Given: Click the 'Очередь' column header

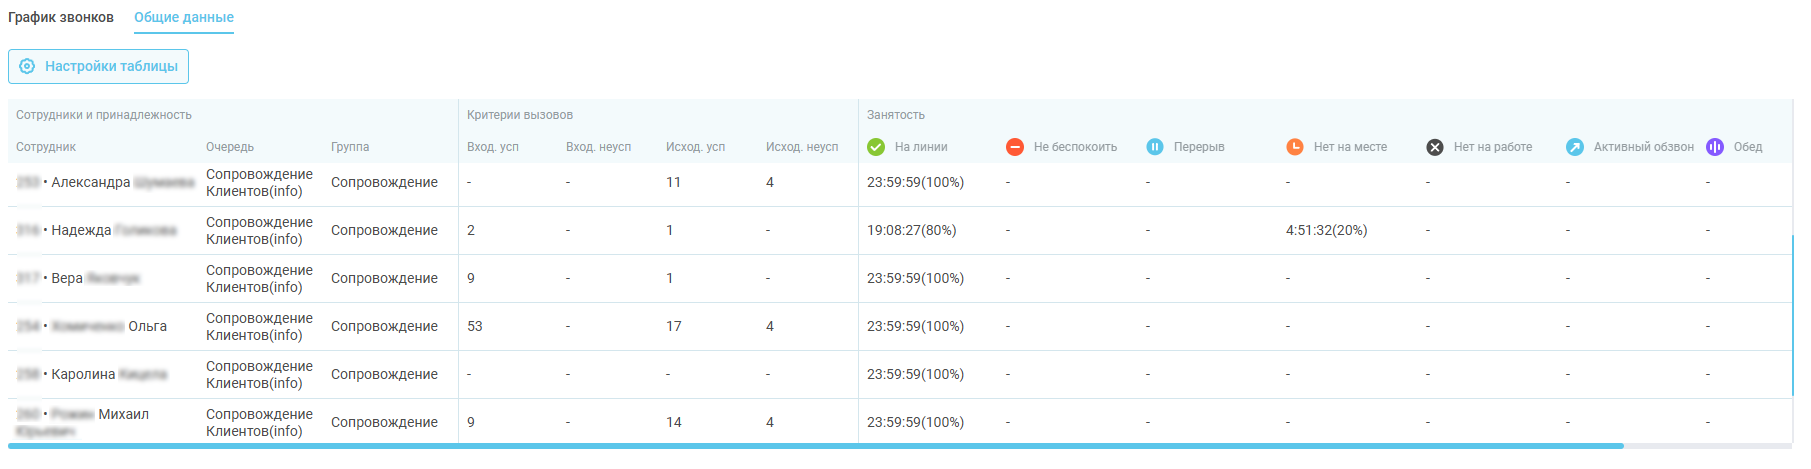Looking at the screenshot, I should pos(230,147).
